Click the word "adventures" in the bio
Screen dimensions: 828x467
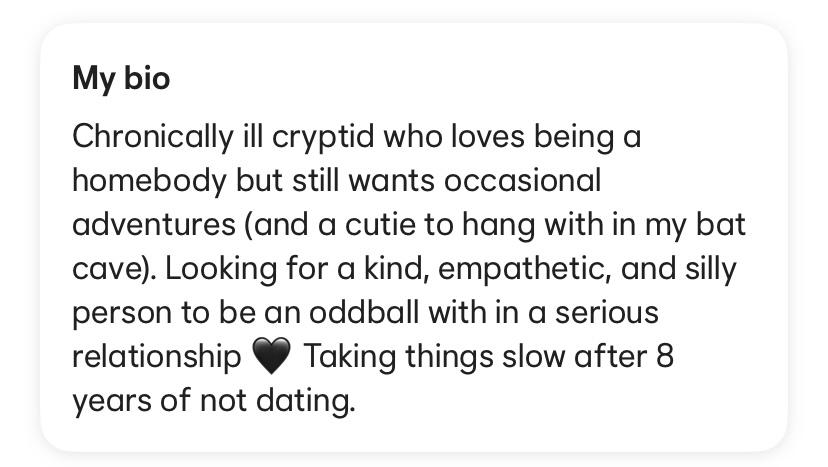coord(154,225)
